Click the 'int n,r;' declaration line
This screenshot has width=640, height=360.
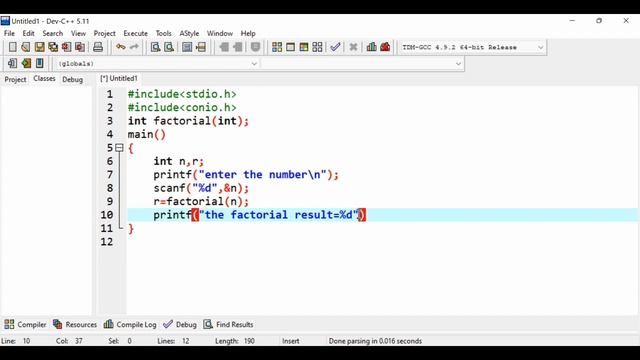click(179, 161)
